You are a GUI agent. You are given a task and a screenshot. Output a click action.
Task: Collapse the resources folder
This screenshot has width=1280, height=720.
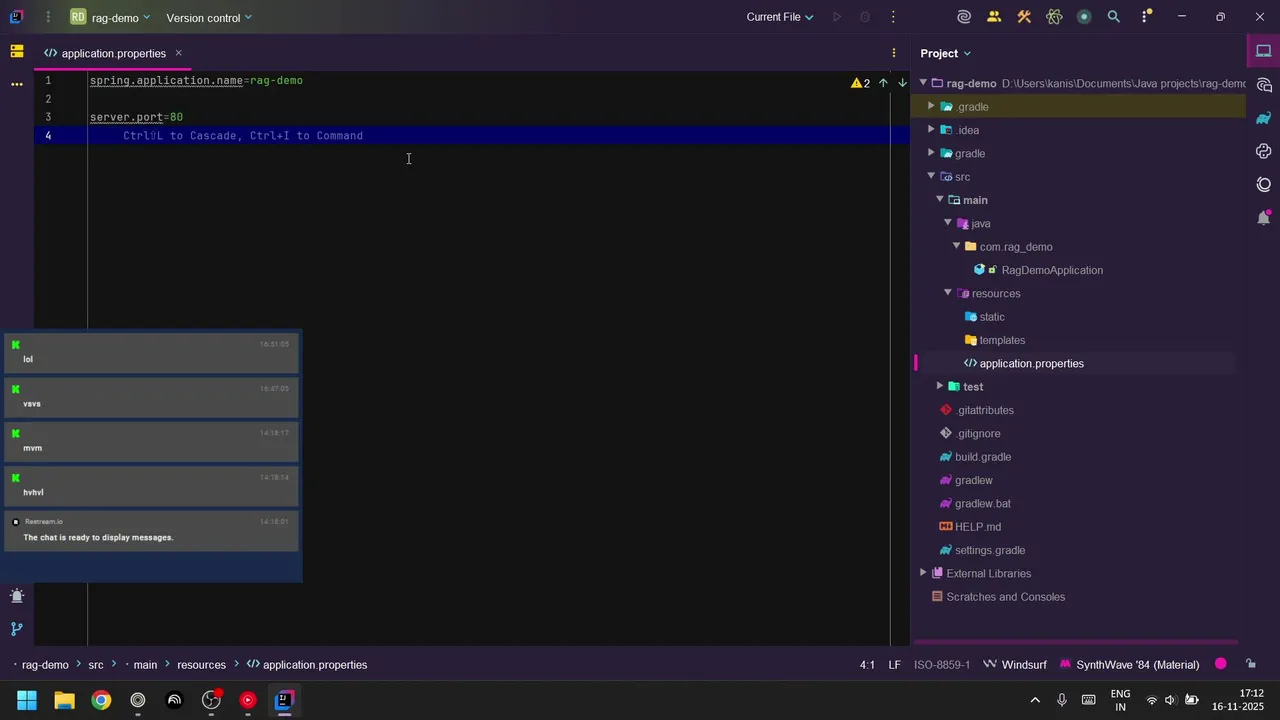coord(948,293)
